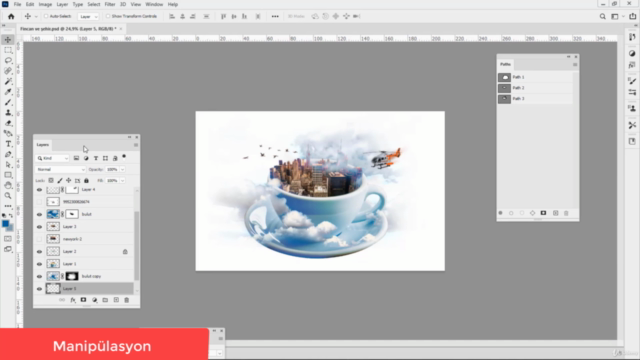Click the Paths panel tab
The width and height of the screenshot is (640, 360).
tap(505, 64)
